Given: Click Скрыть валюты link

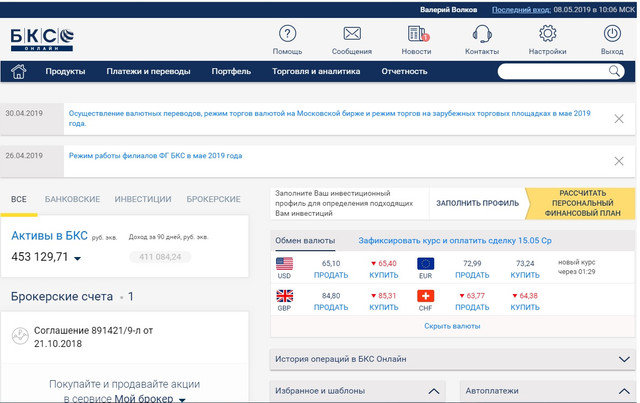Looking at the screenshot, I should coord(452,326).
